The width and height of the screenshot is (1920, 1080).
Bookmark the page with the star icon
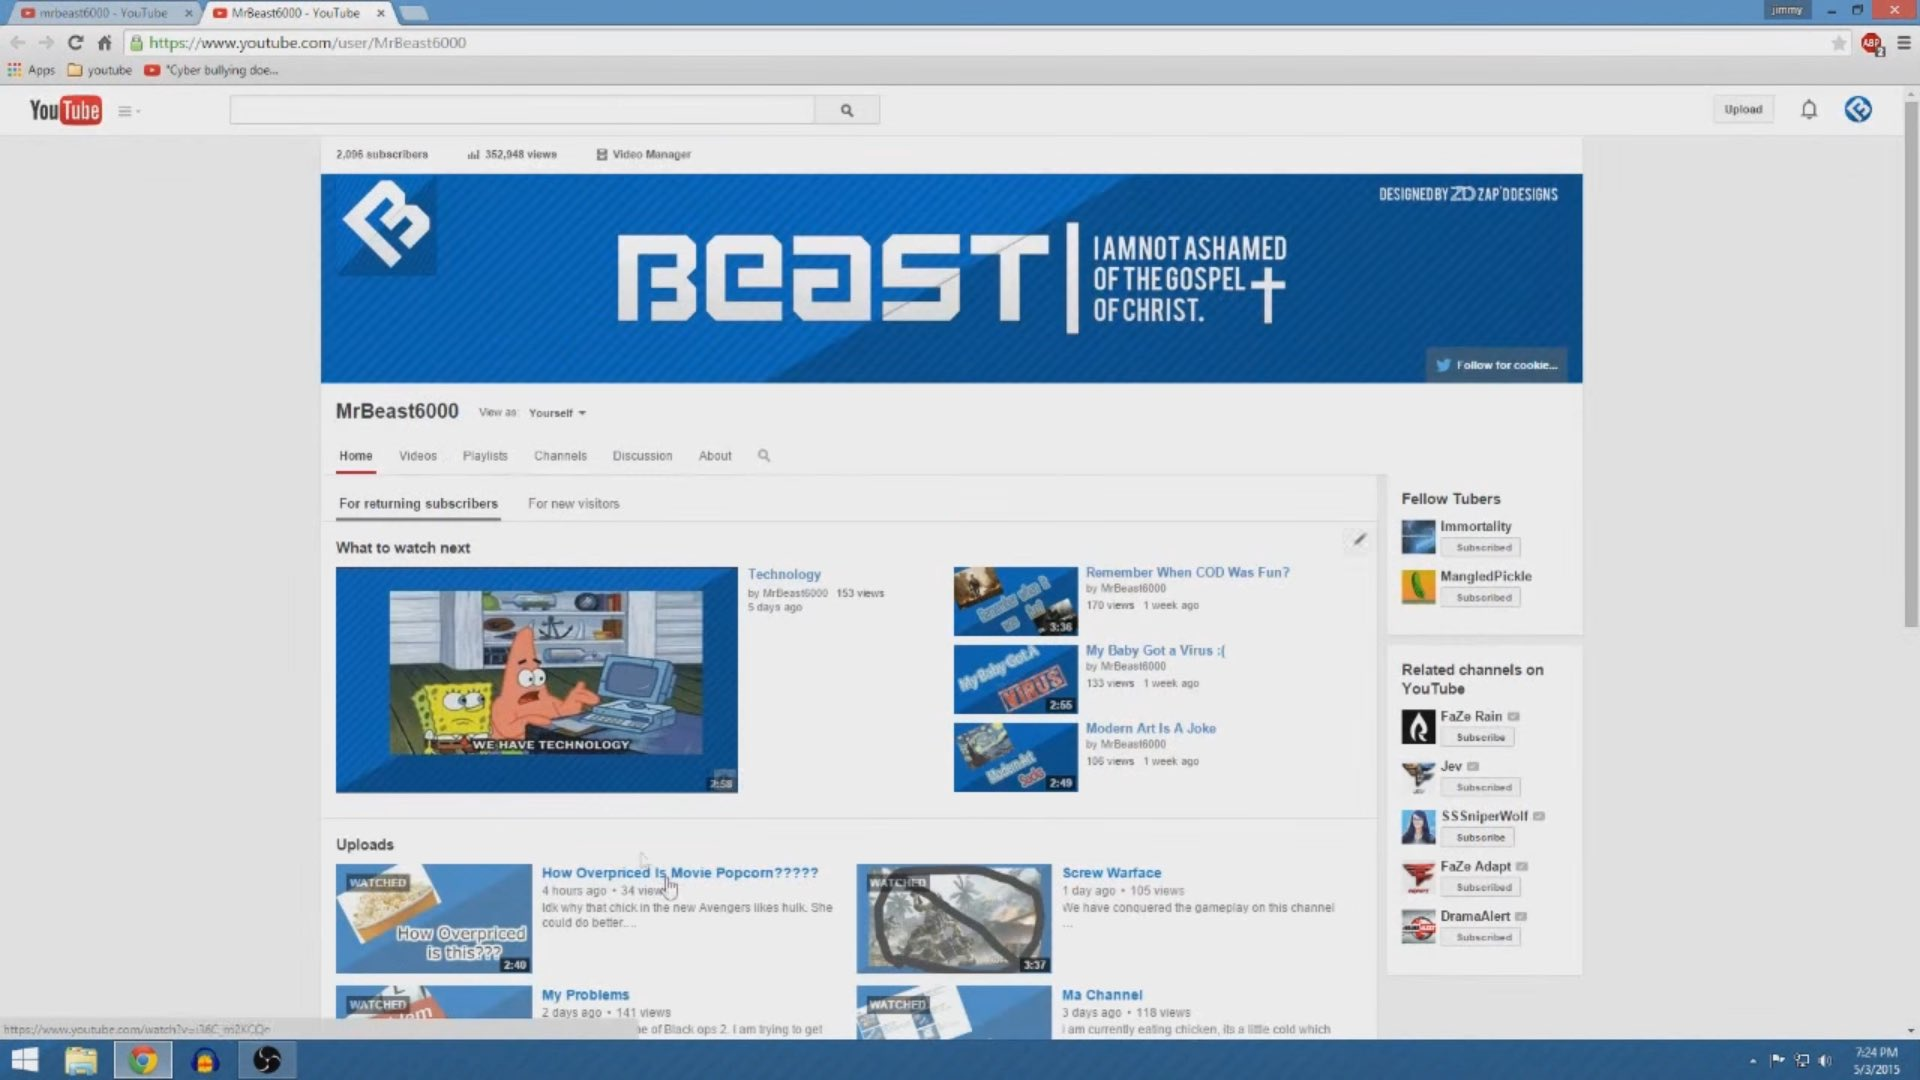point(1838,43)
